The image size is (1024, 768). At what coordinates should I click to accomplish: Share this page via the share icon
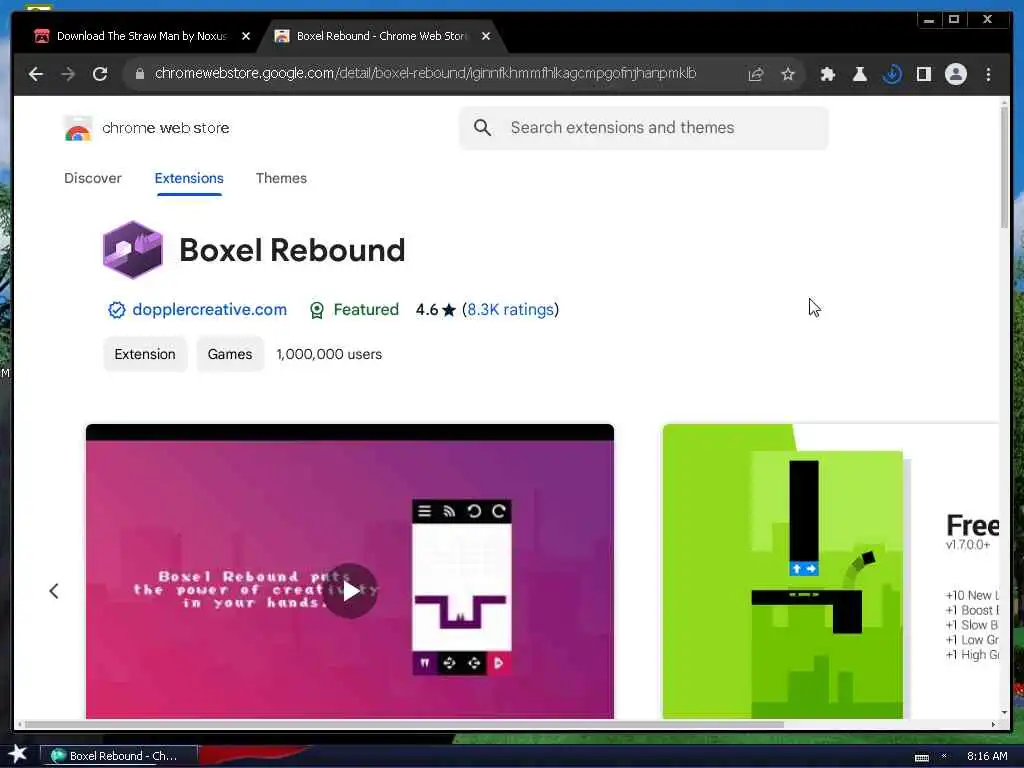coord(756,74)
